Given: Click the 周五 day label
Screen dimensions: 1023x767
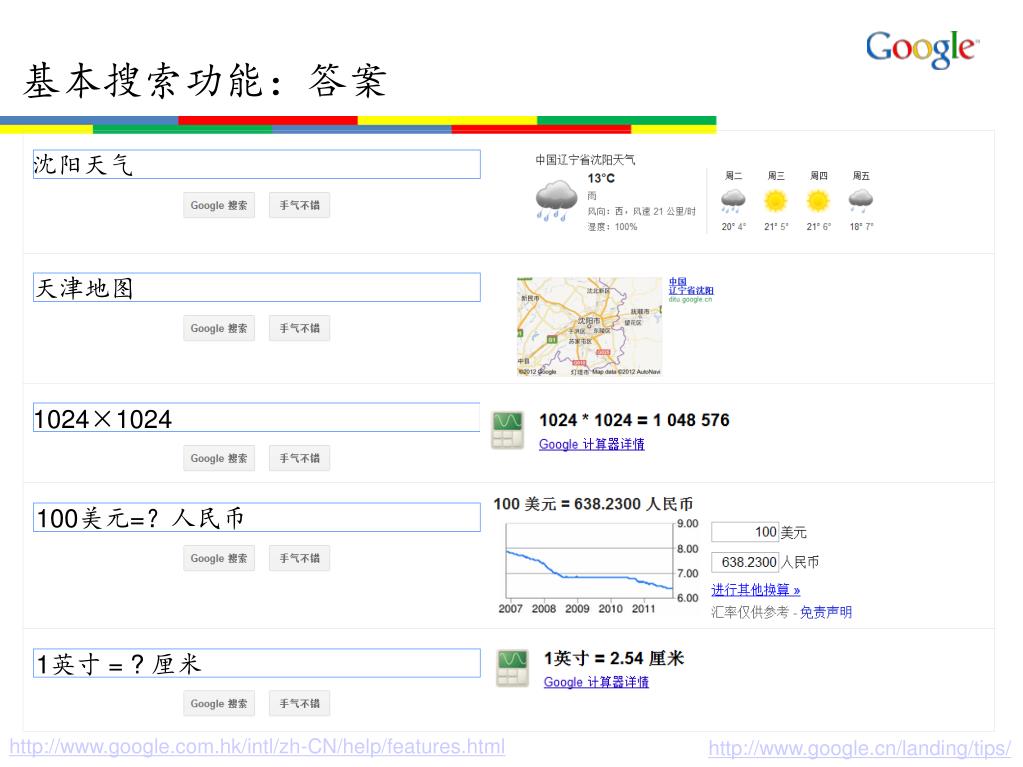Looking at the screenshot, I should (x=861, y=175).
